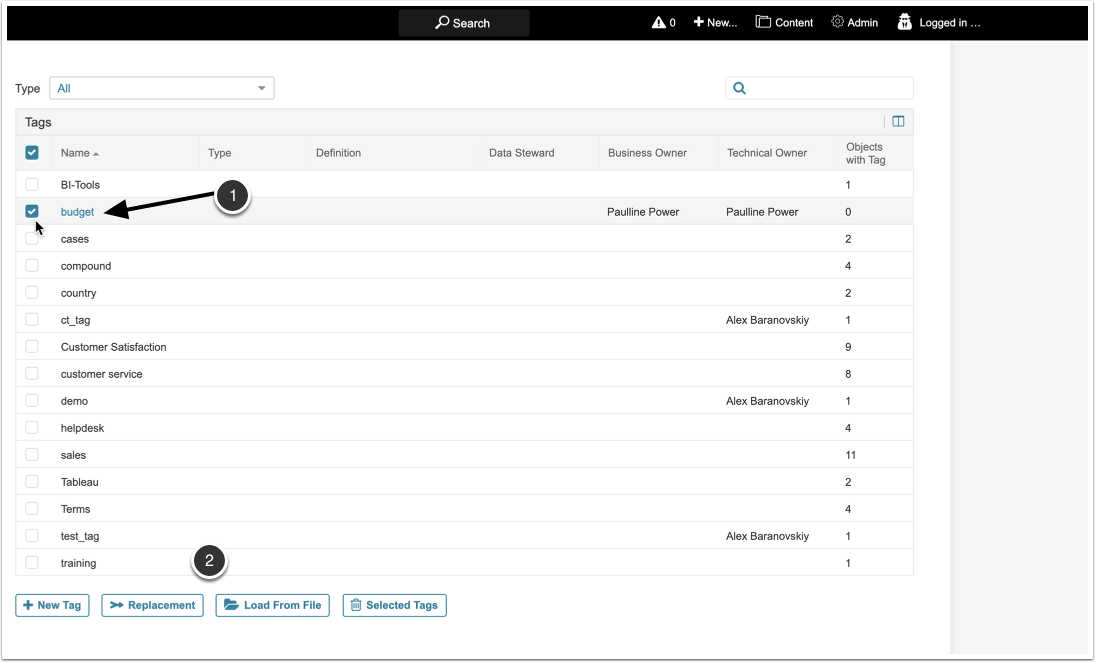This screenshot has height=662, width=1095.
Task: Click the trash icon for Selected Tags
Action: [x=355, y=605]
